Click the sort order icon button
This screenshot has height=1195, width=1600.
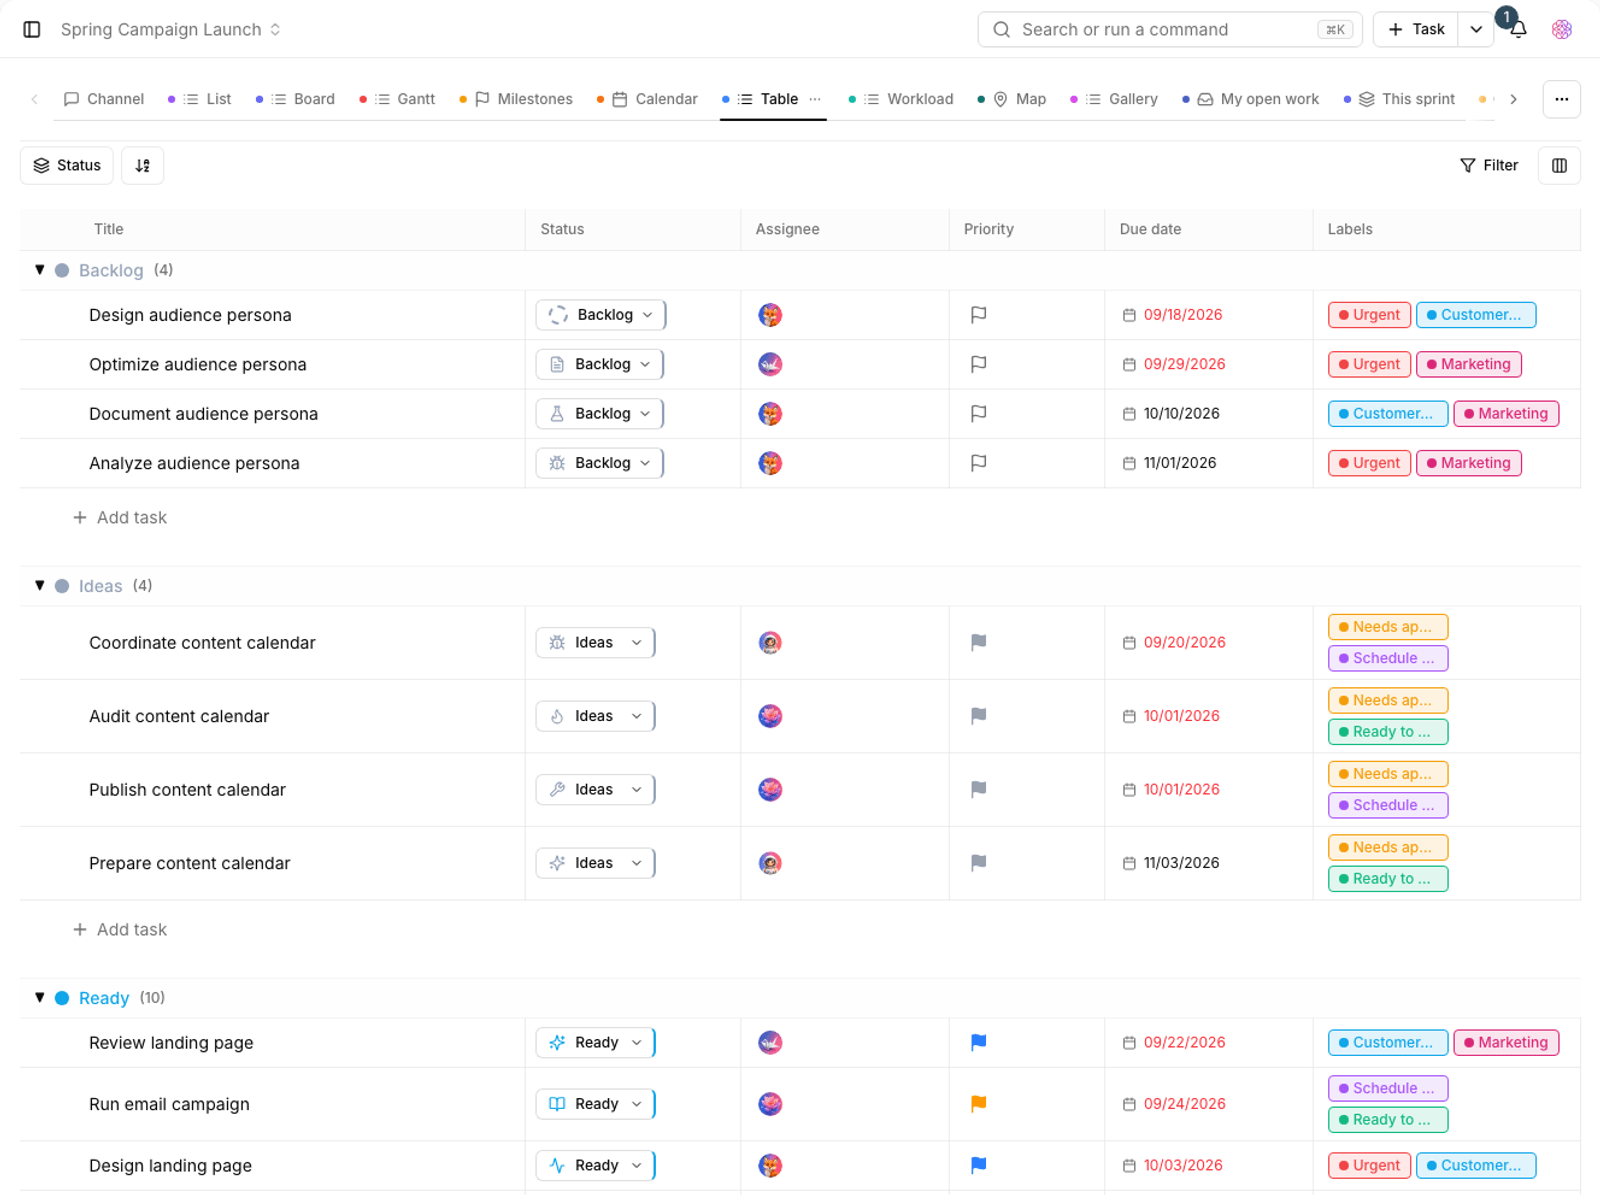[x=142, y=166]
